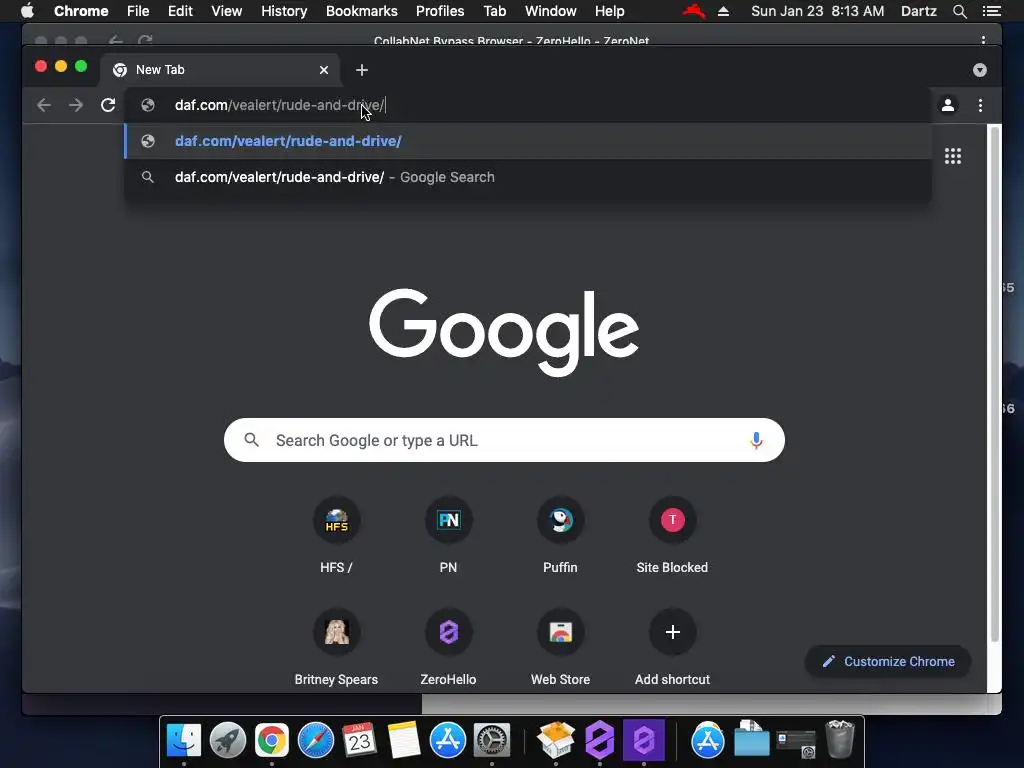Open the Puffin shortcut
Viewport: 1024px width, 768px height.
[x=560, y=536]
